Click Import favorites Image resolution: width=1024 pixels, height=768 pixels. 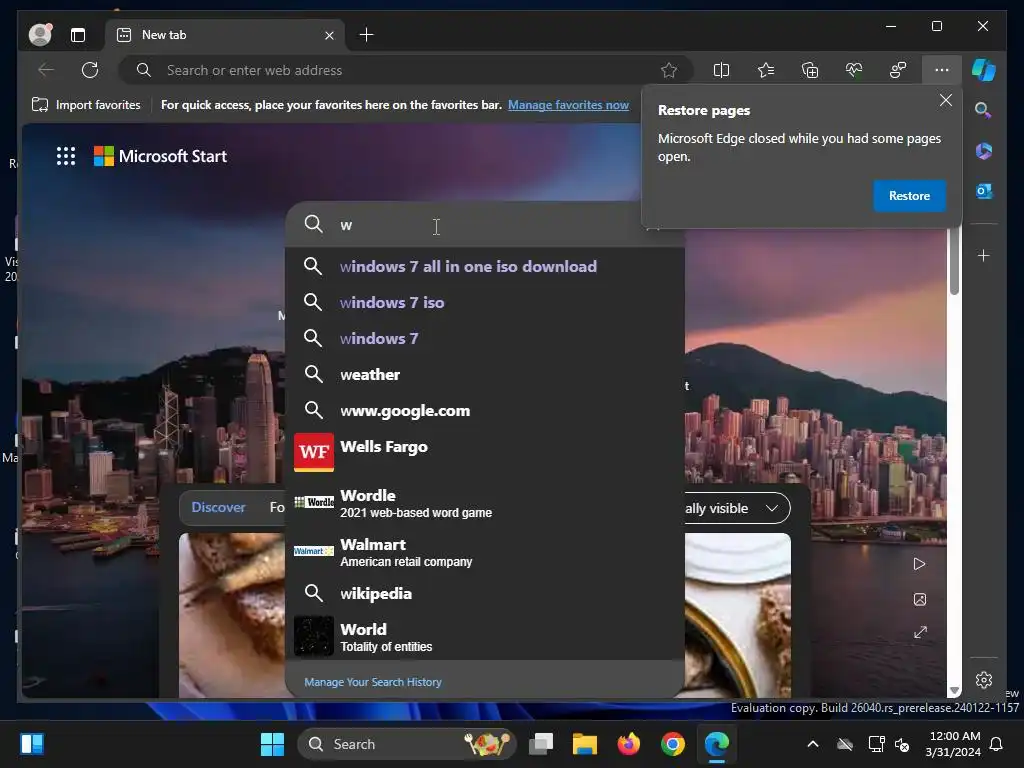tap(86, 105)
